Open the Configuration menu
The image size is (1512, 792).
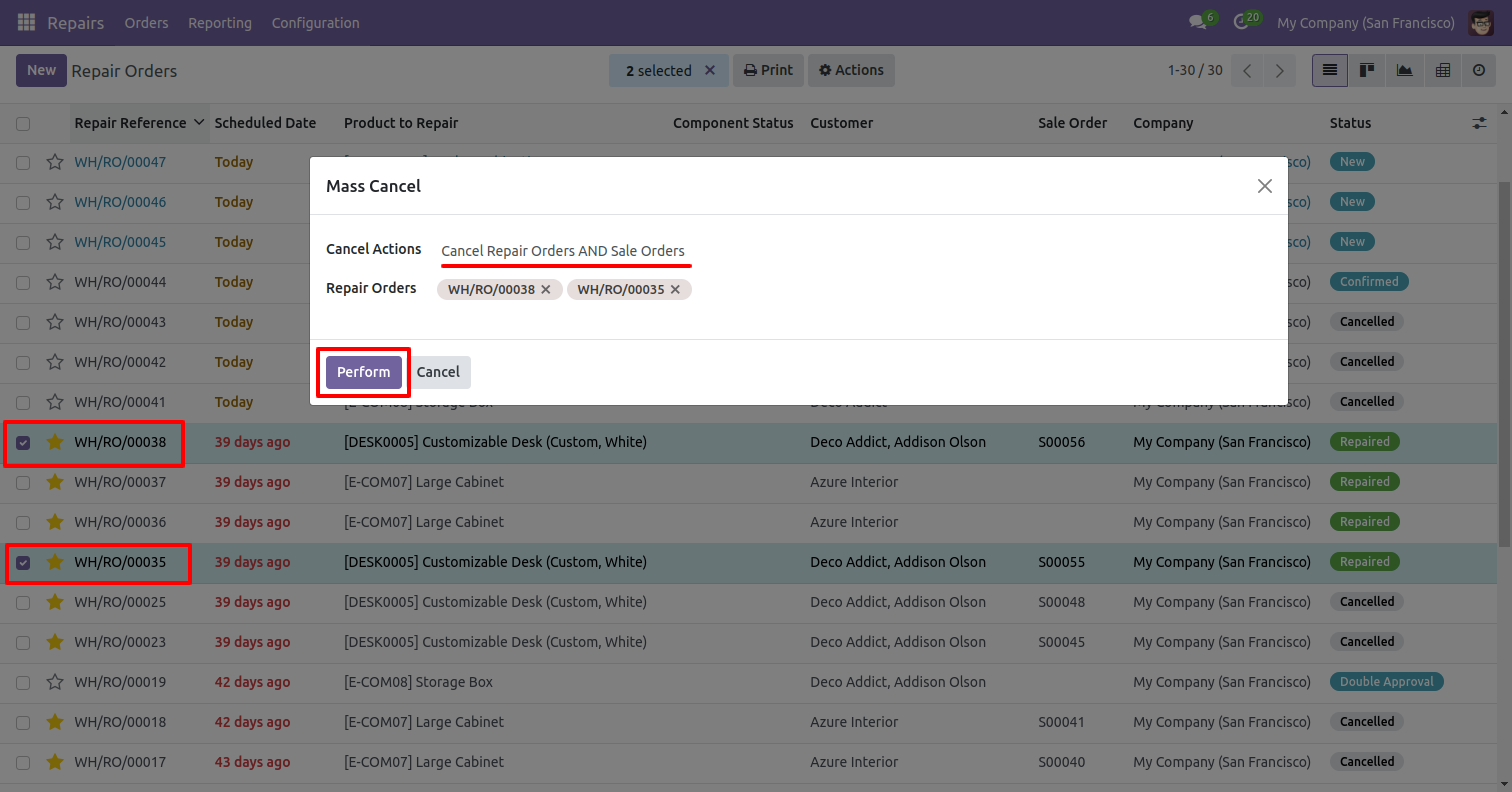click(x=315, y=23)
